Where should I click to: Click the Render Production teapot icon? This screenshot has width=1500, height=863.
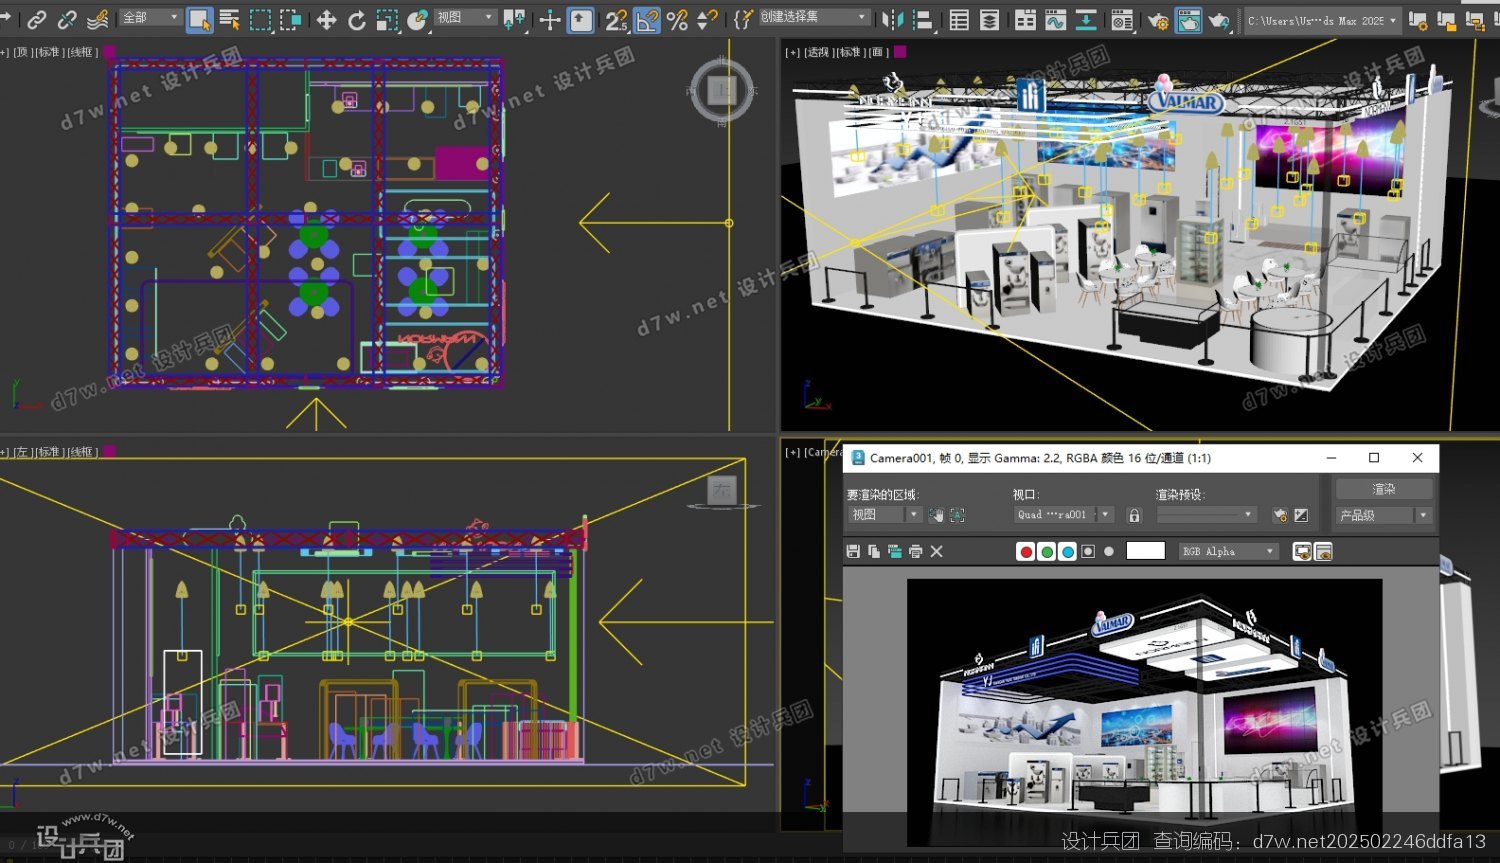tap(1219, 19)
